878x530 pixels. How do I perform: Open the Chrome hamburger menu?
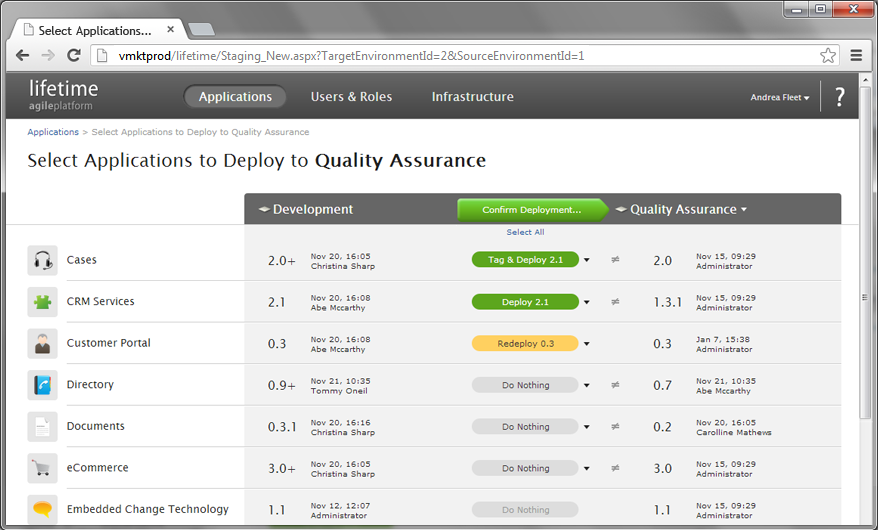(856, 55)
